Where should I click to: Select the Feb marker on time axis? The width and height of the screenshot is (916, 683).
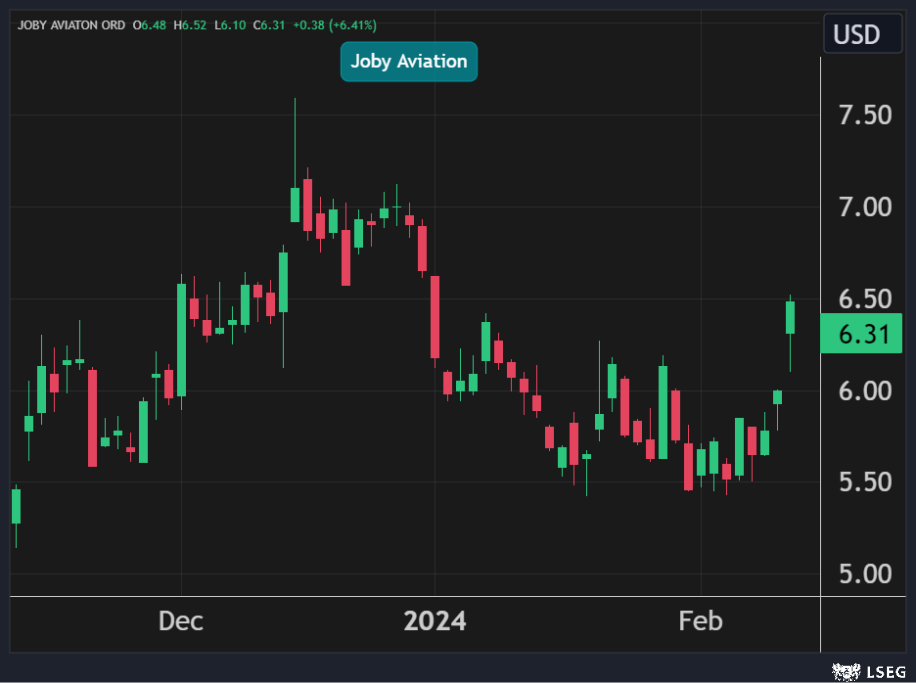(700, 621)
